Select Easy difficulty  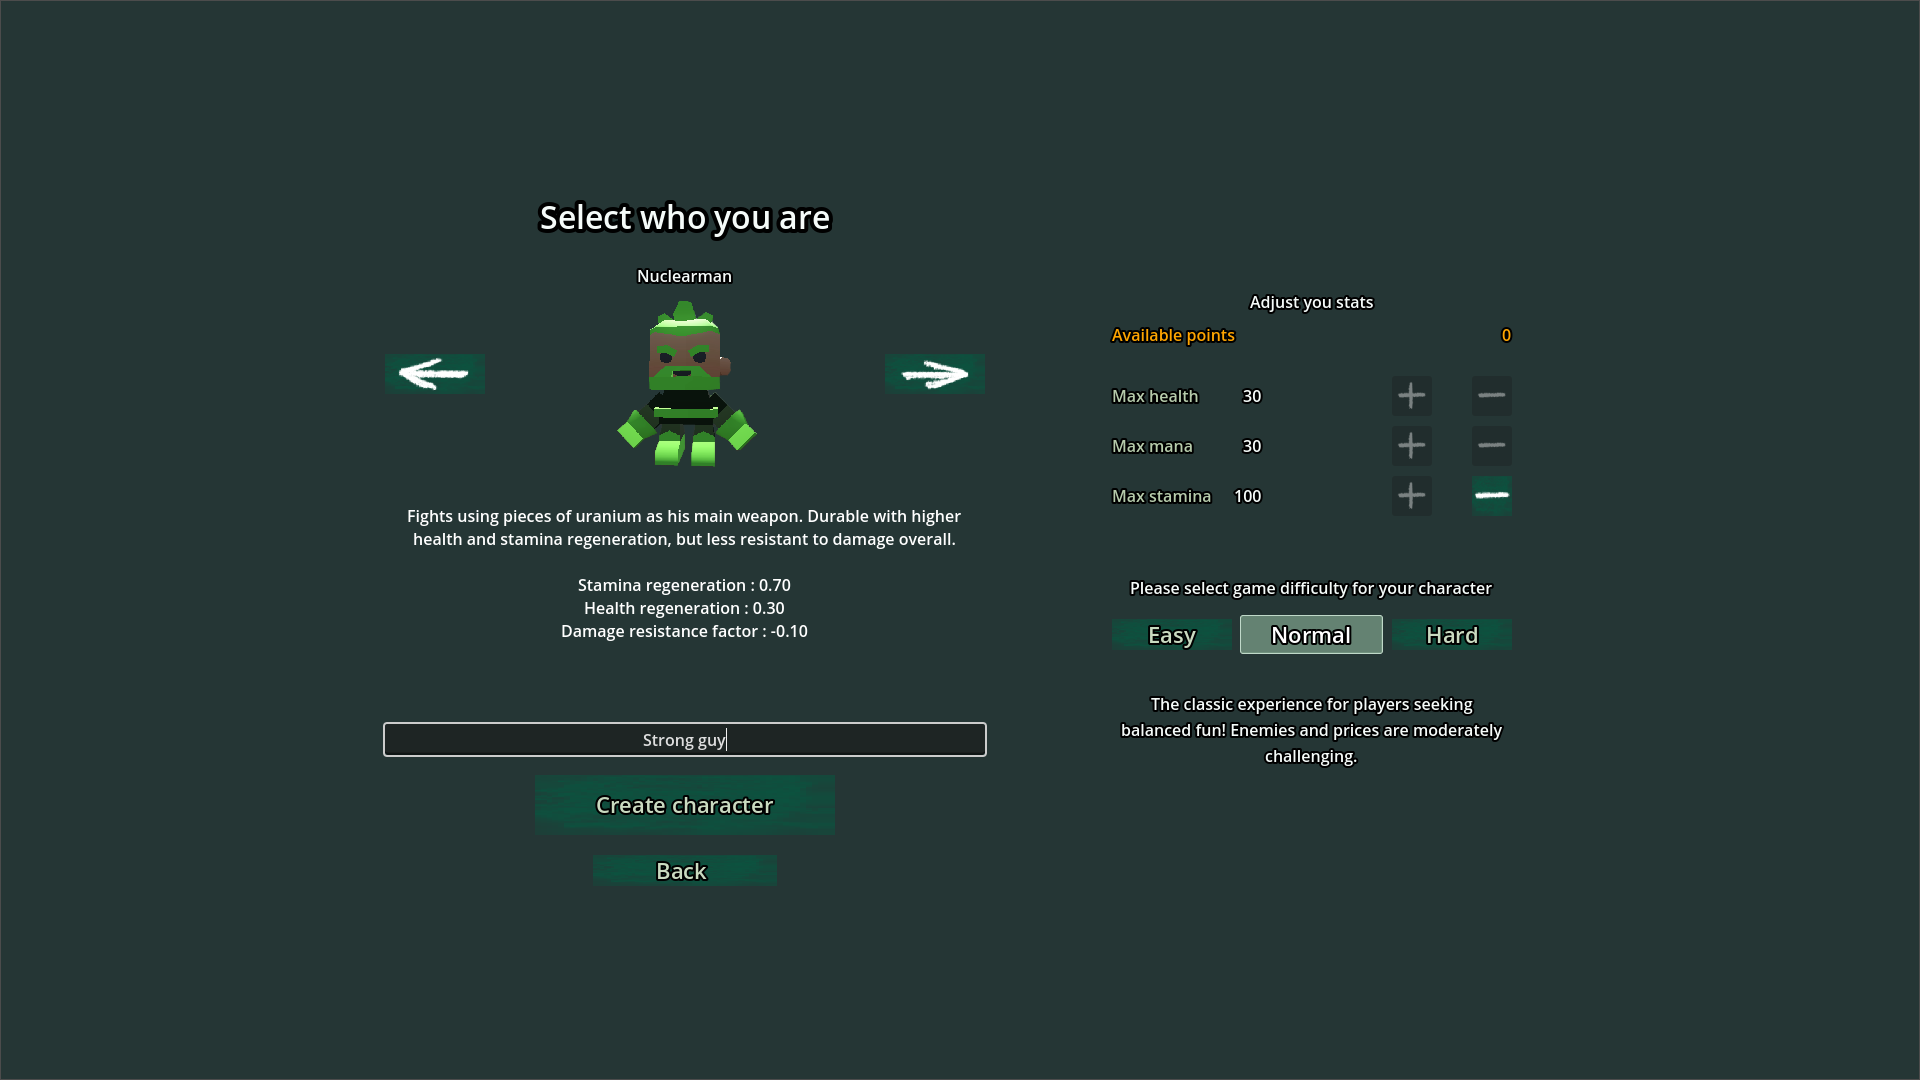pos(1171,635)
